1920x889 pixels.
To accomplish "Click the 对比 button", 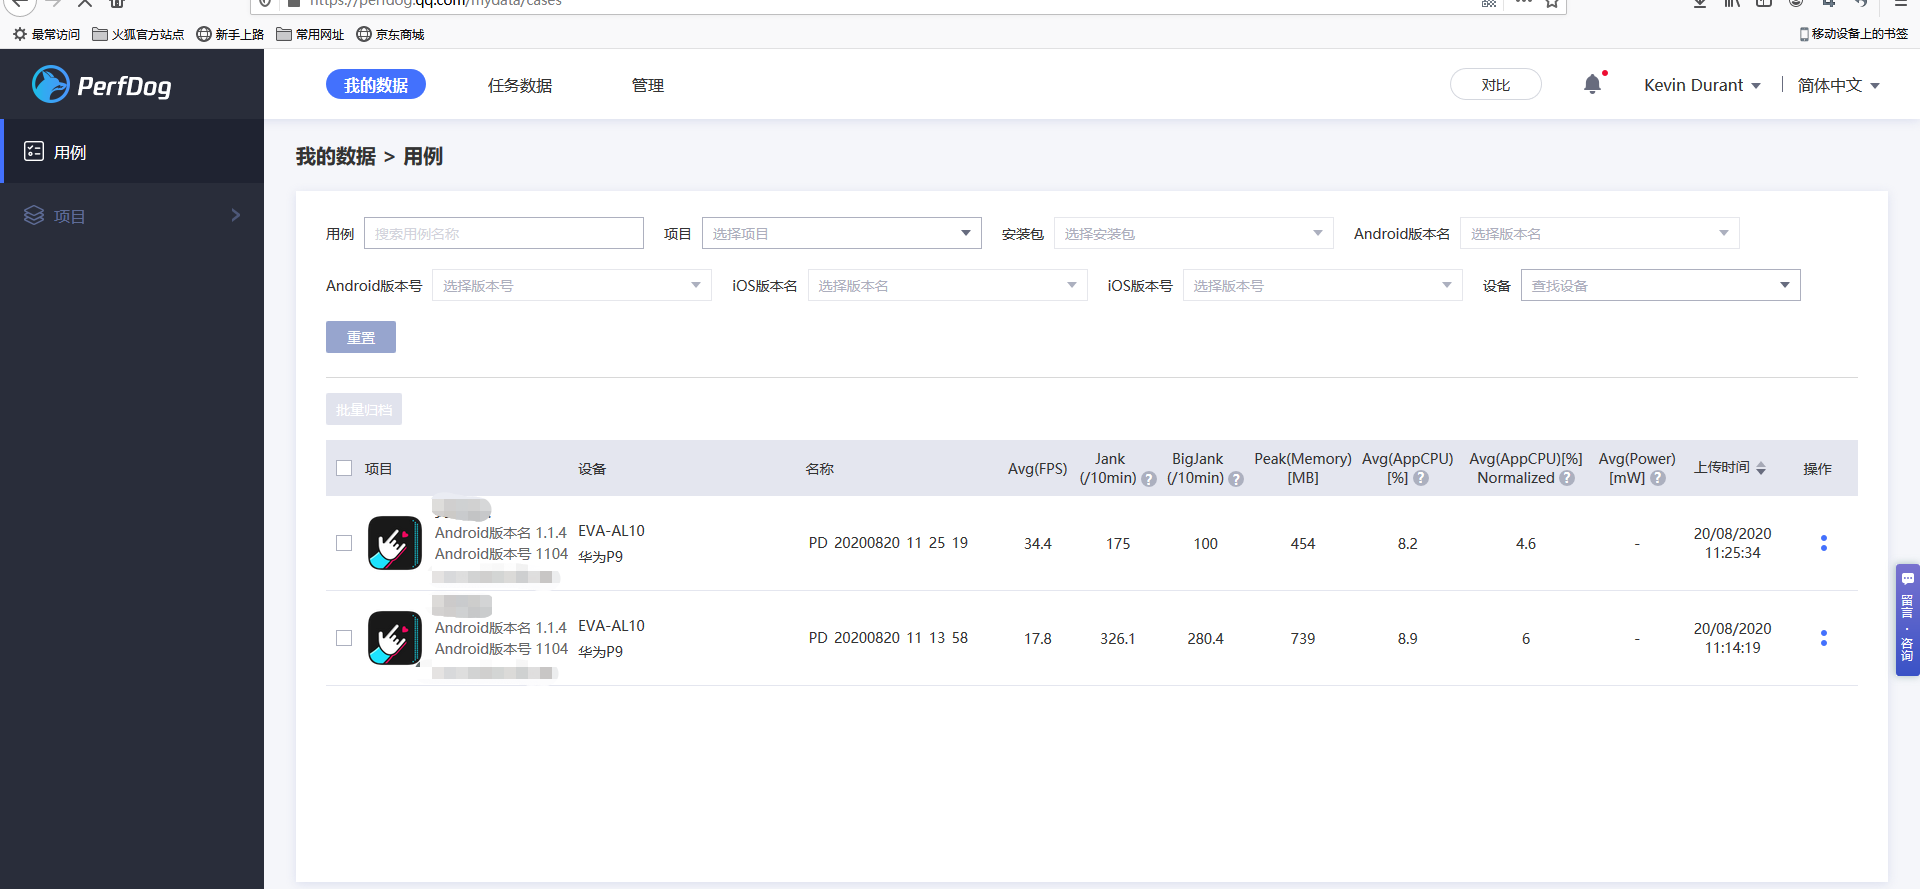I will 1496,84.
